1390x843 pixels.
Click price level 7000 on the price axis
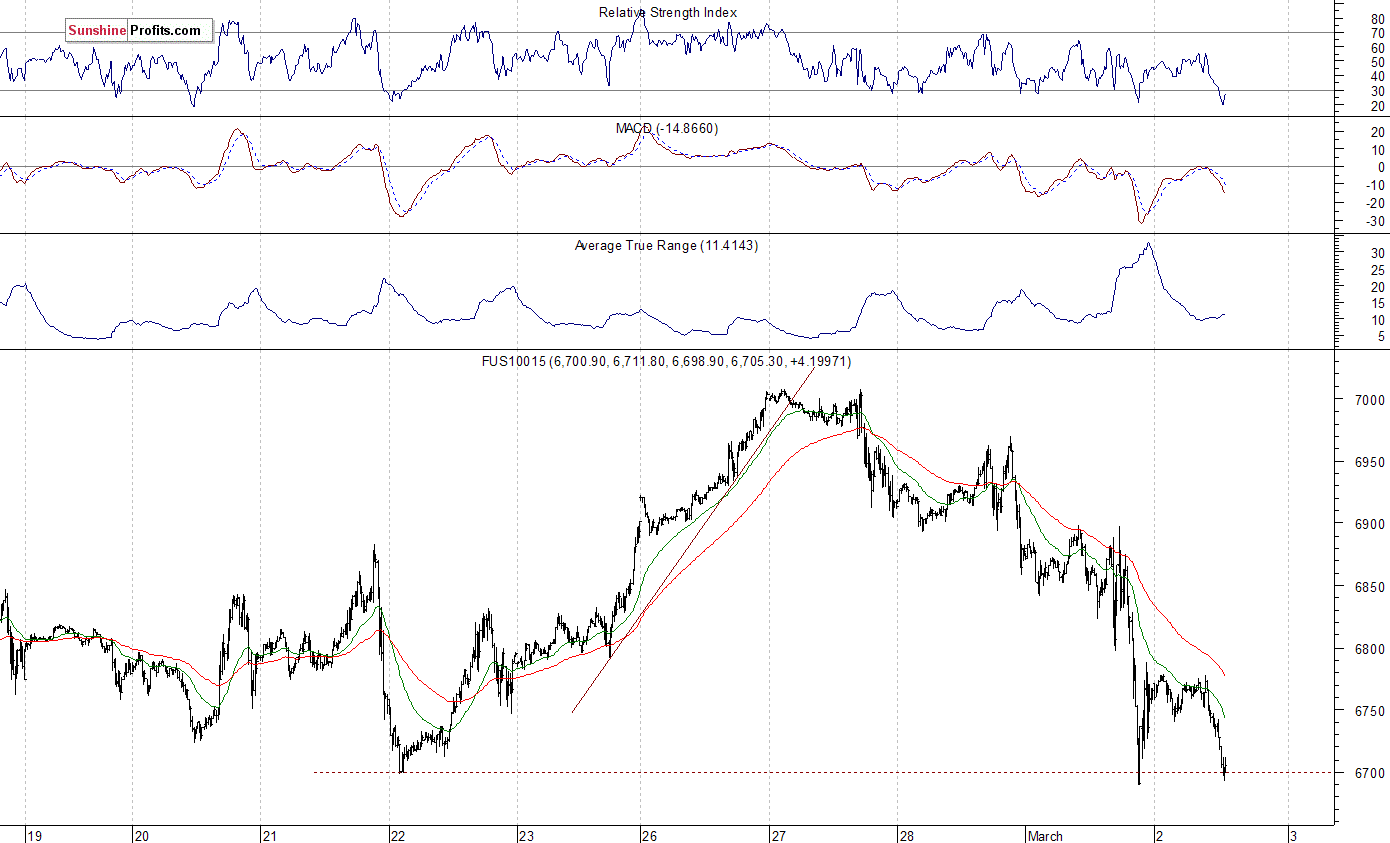pyautogui.click(x=1370, y=400)
